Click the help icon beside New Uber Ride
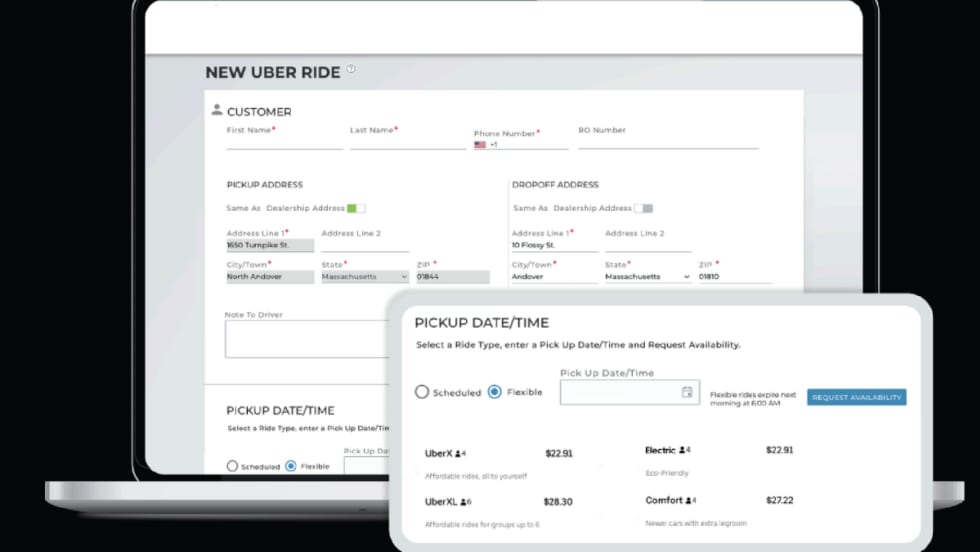 [351, 69]
